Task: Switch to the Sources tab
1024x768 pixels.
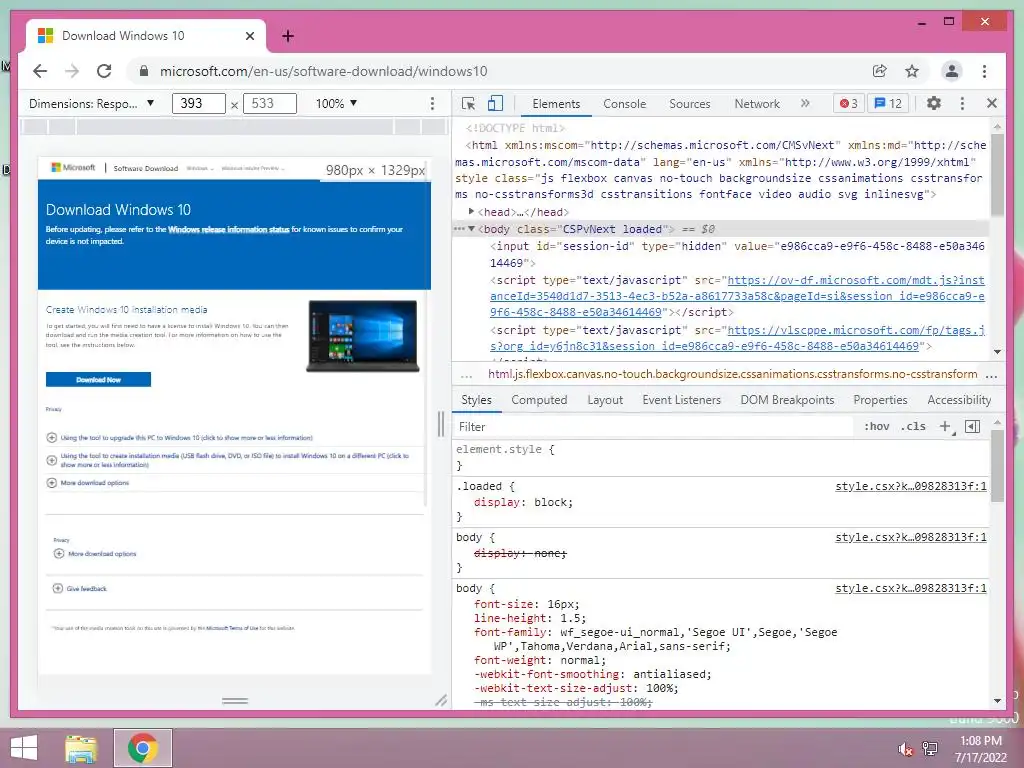Action: (690, 103)
